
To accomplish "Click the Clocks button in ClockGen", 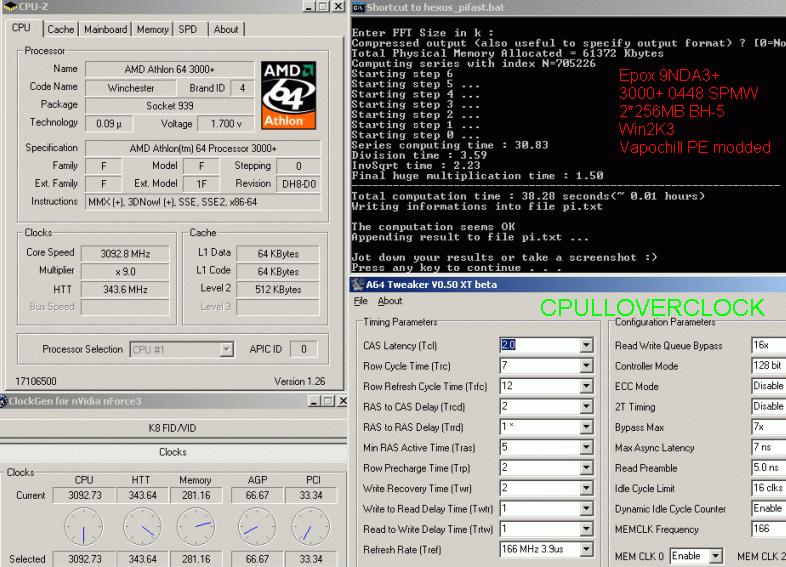I will click(173, 452).
